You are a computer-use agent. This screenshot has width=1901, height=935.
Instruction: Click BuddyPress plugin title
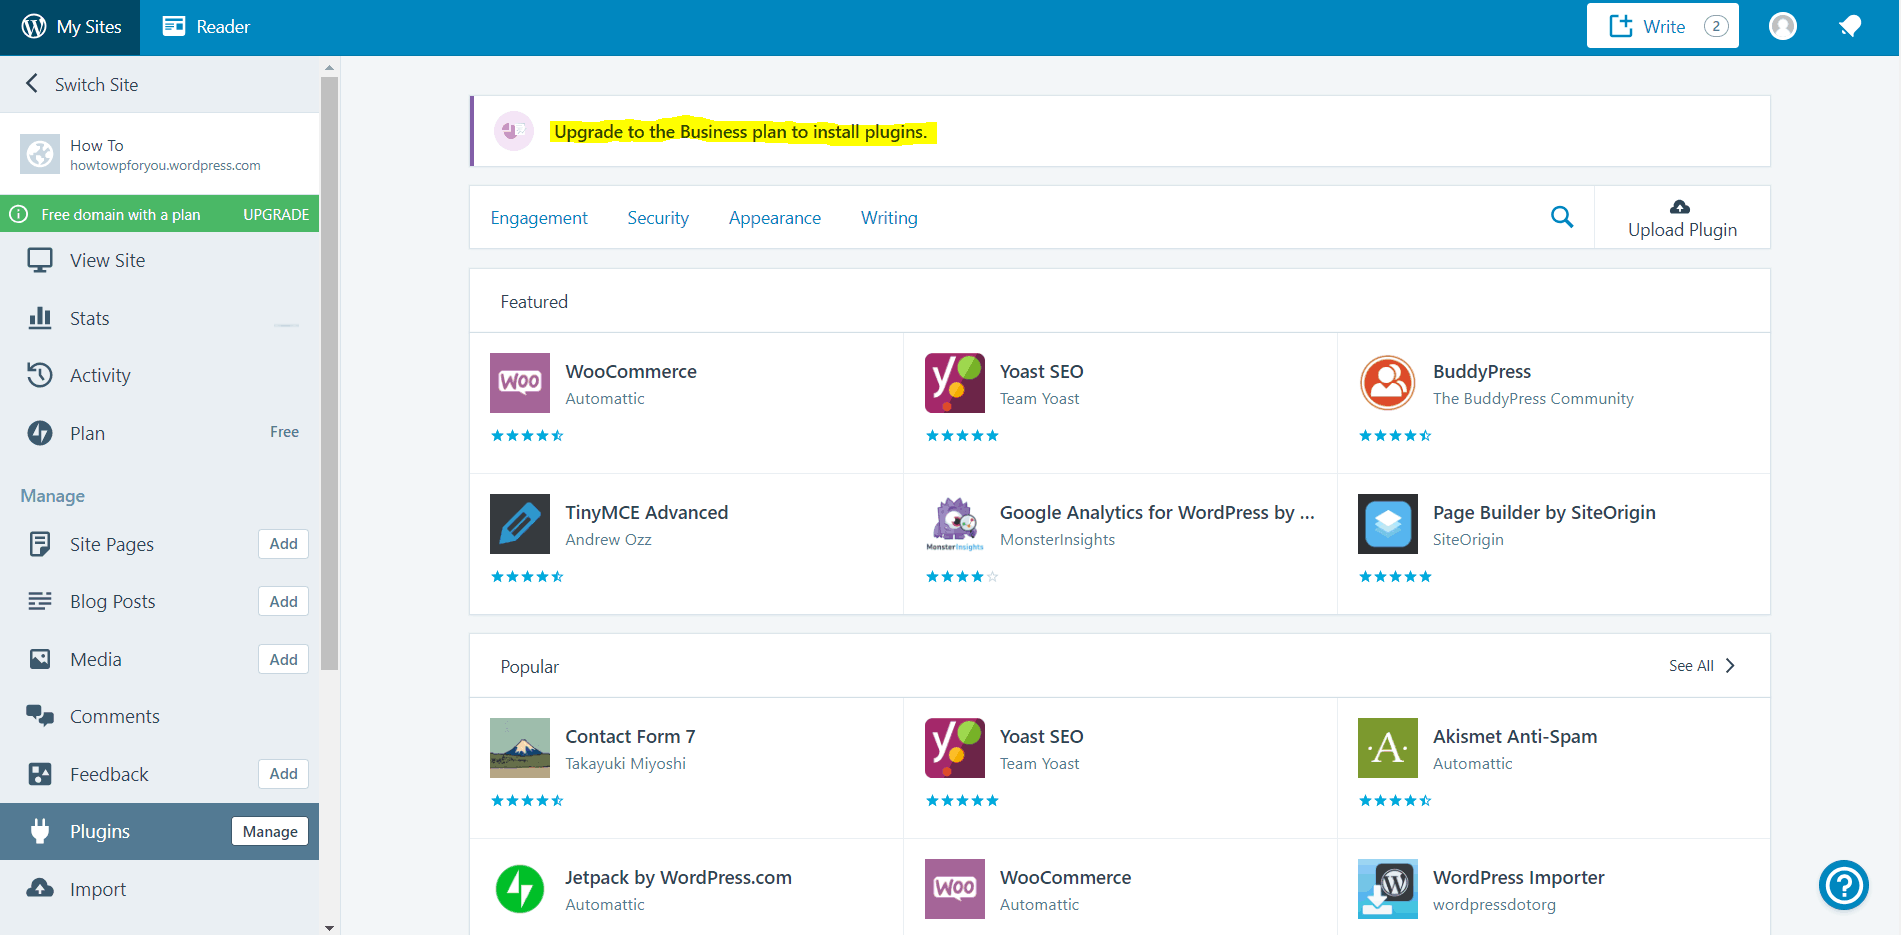1482,371
